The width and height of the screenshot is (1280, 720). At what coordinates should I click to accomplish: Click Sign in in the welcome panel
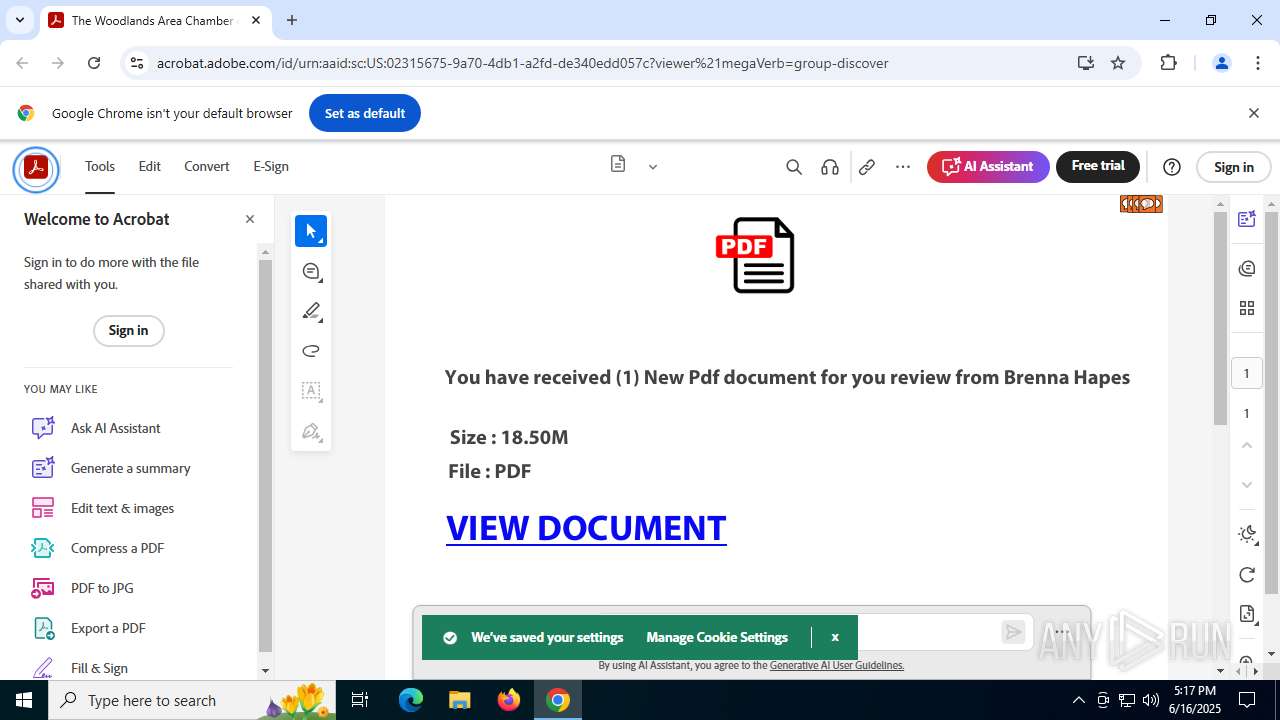coord(128,331)
